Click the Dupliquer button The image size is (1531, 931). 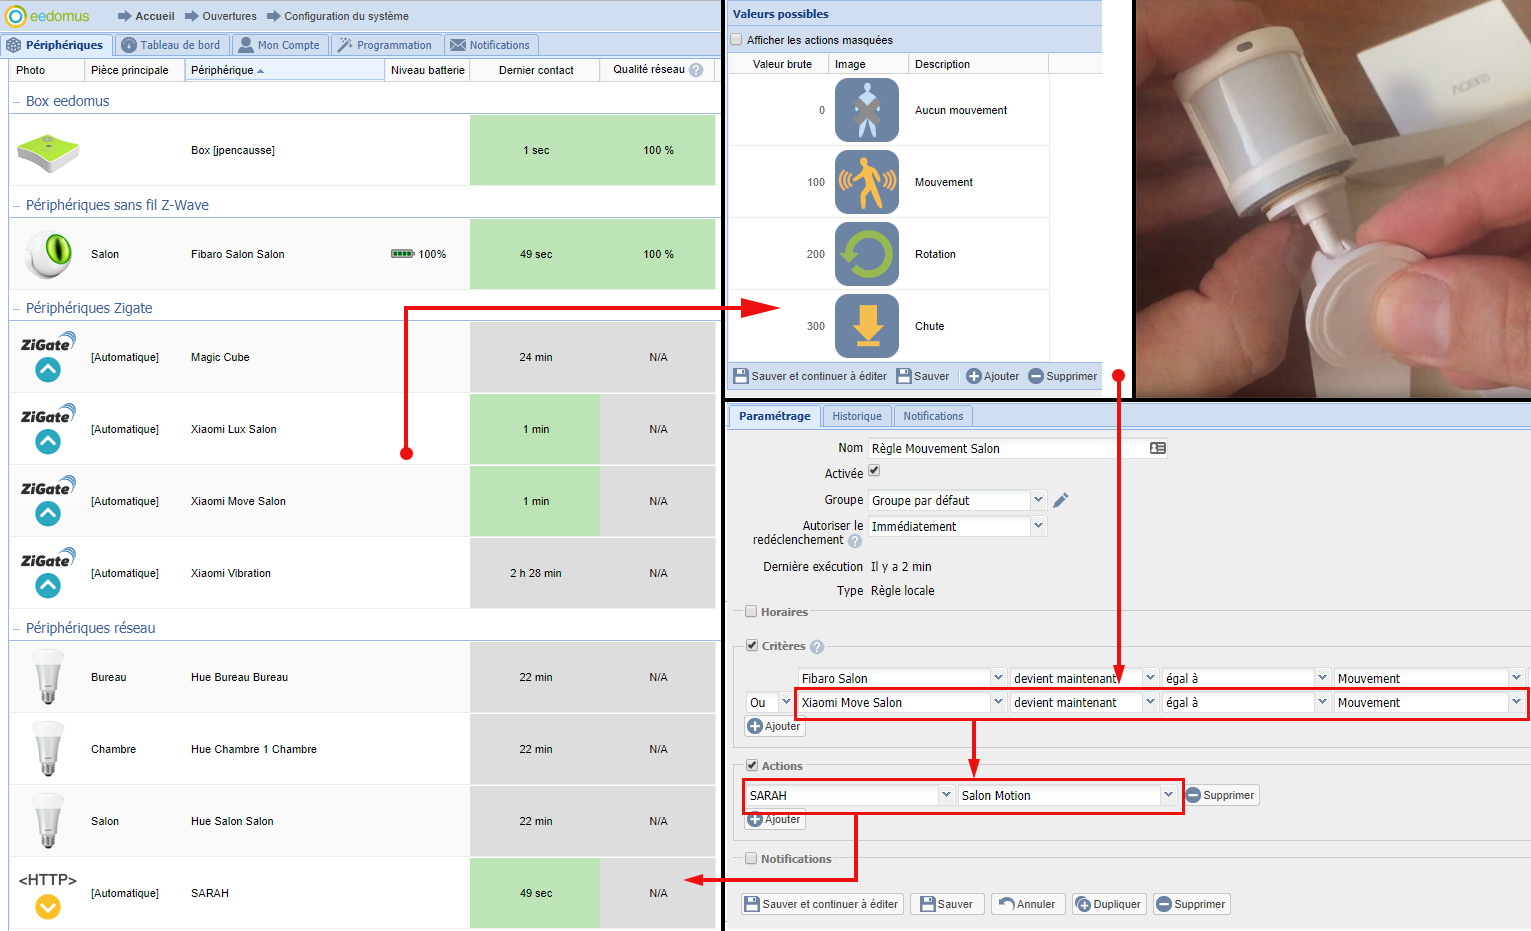pyautogui.click(x=1107, y=904)
